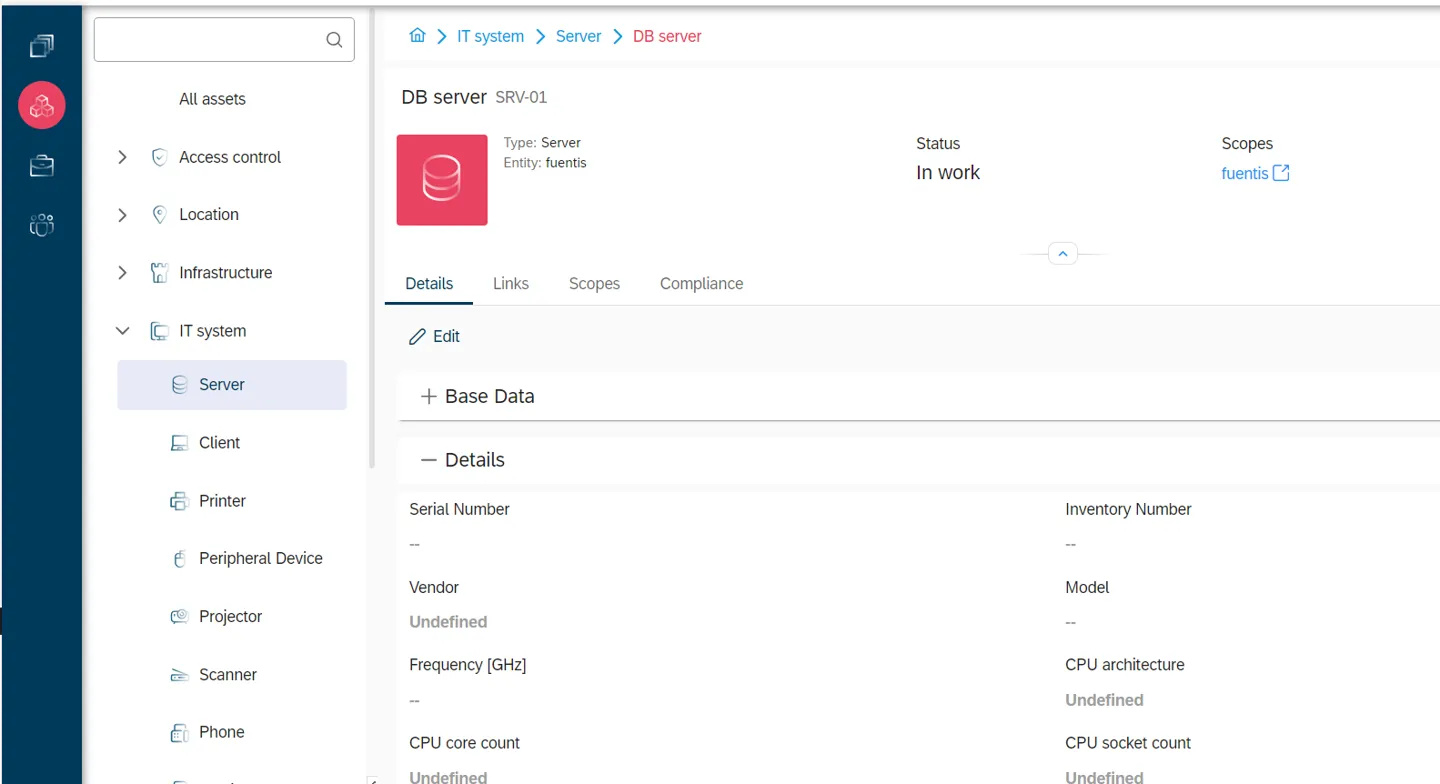The height and width of the screenshot is (784, 1440).
Task: Click the search magnifier icon
Action: tap(334, 40)
